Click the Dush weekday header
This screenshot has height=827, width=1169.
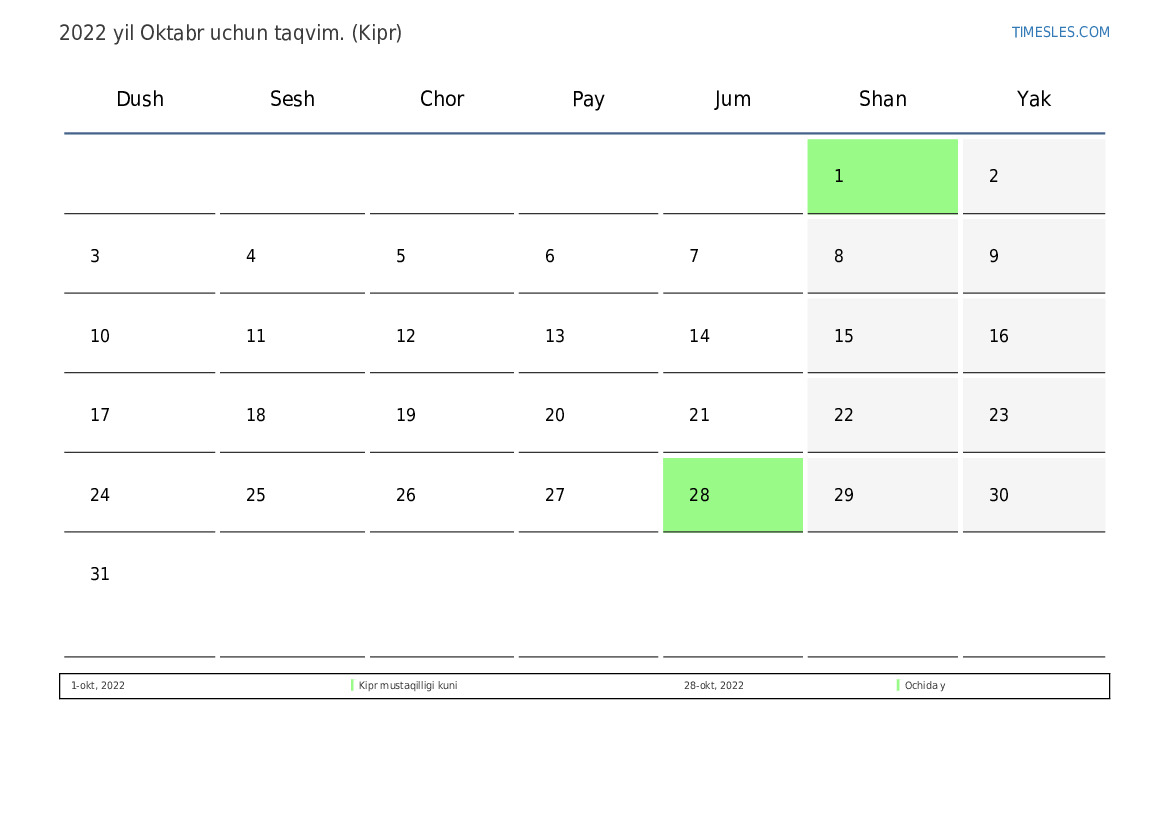140,99
